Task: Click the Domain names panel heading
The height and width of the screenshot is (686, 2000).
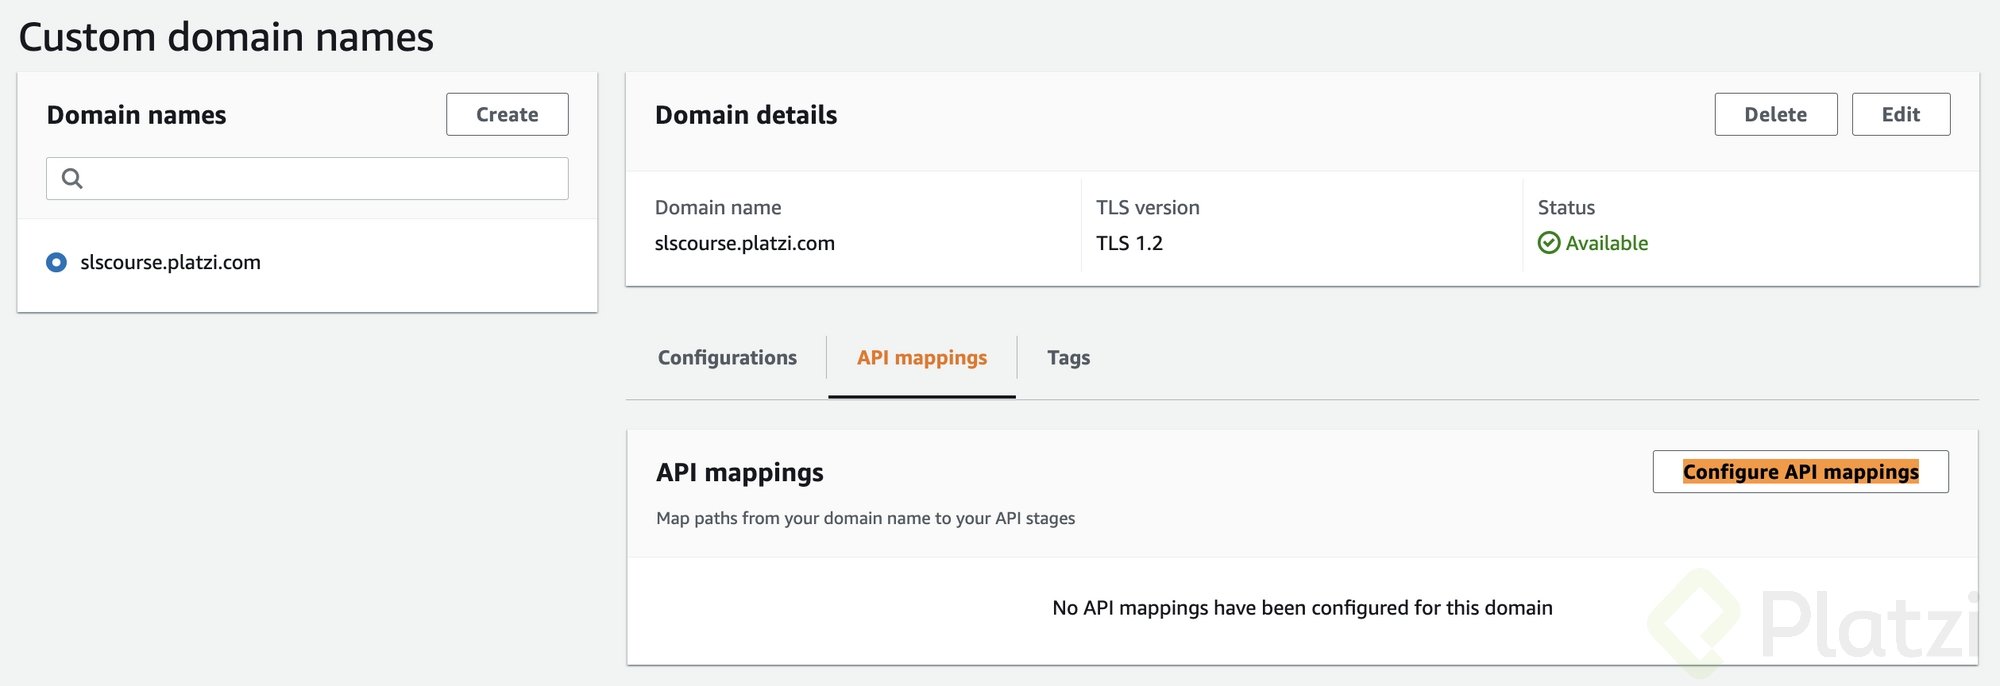Action: tap(136, 115)
